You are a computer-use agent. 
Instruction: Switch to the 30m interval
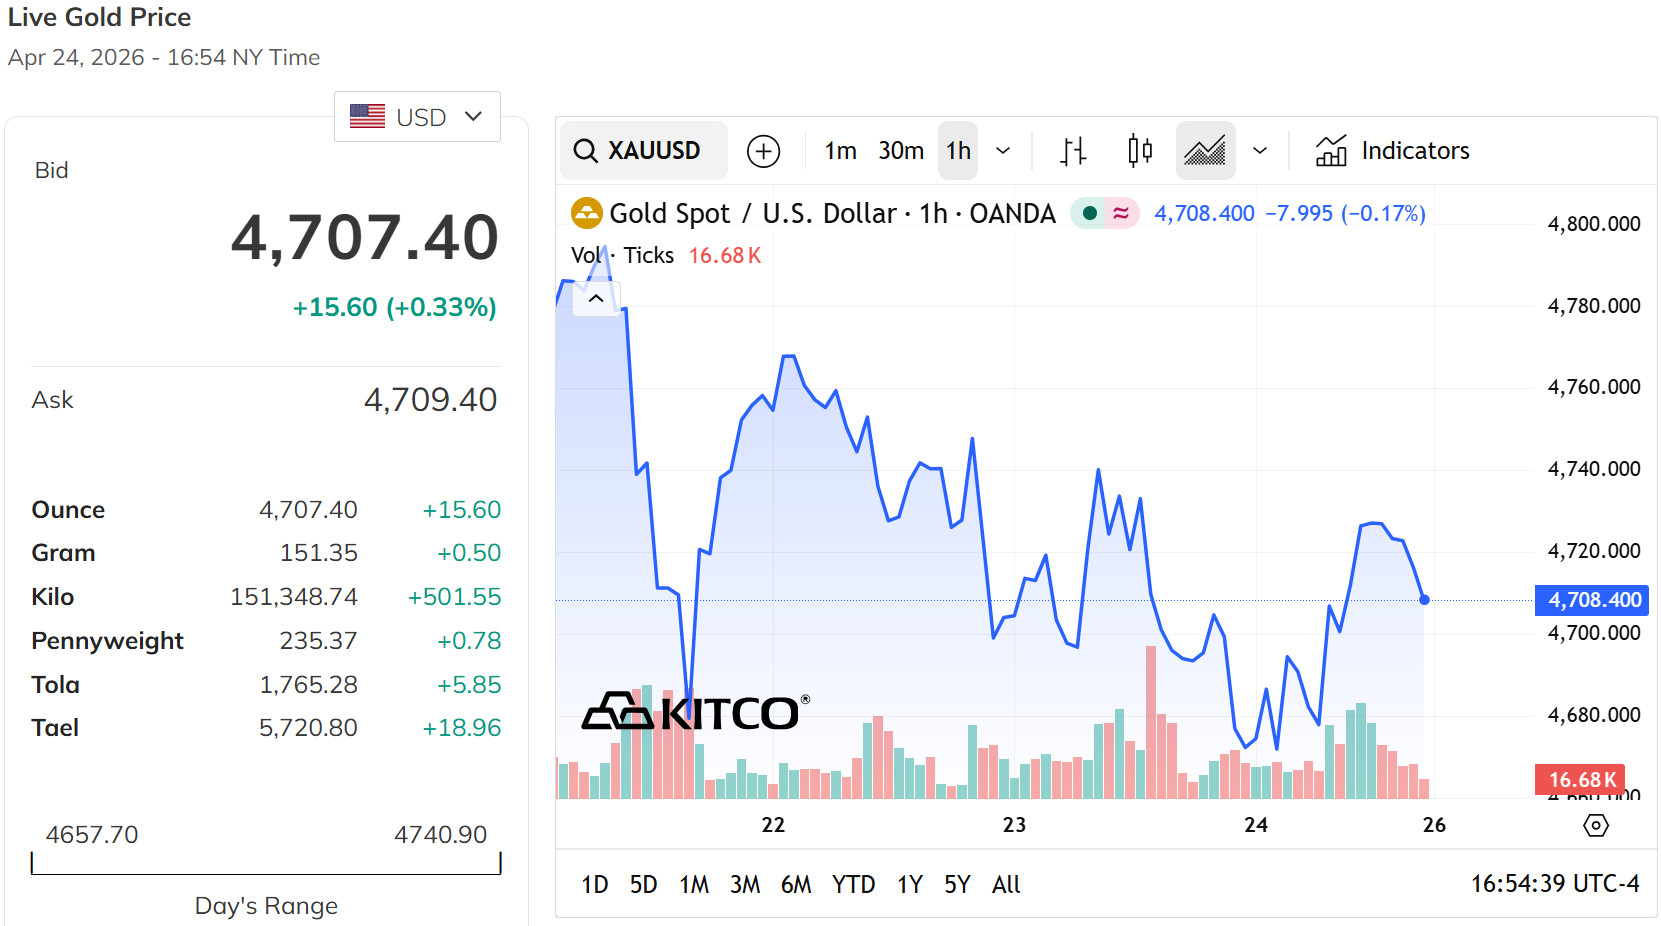tap(901, 151)
